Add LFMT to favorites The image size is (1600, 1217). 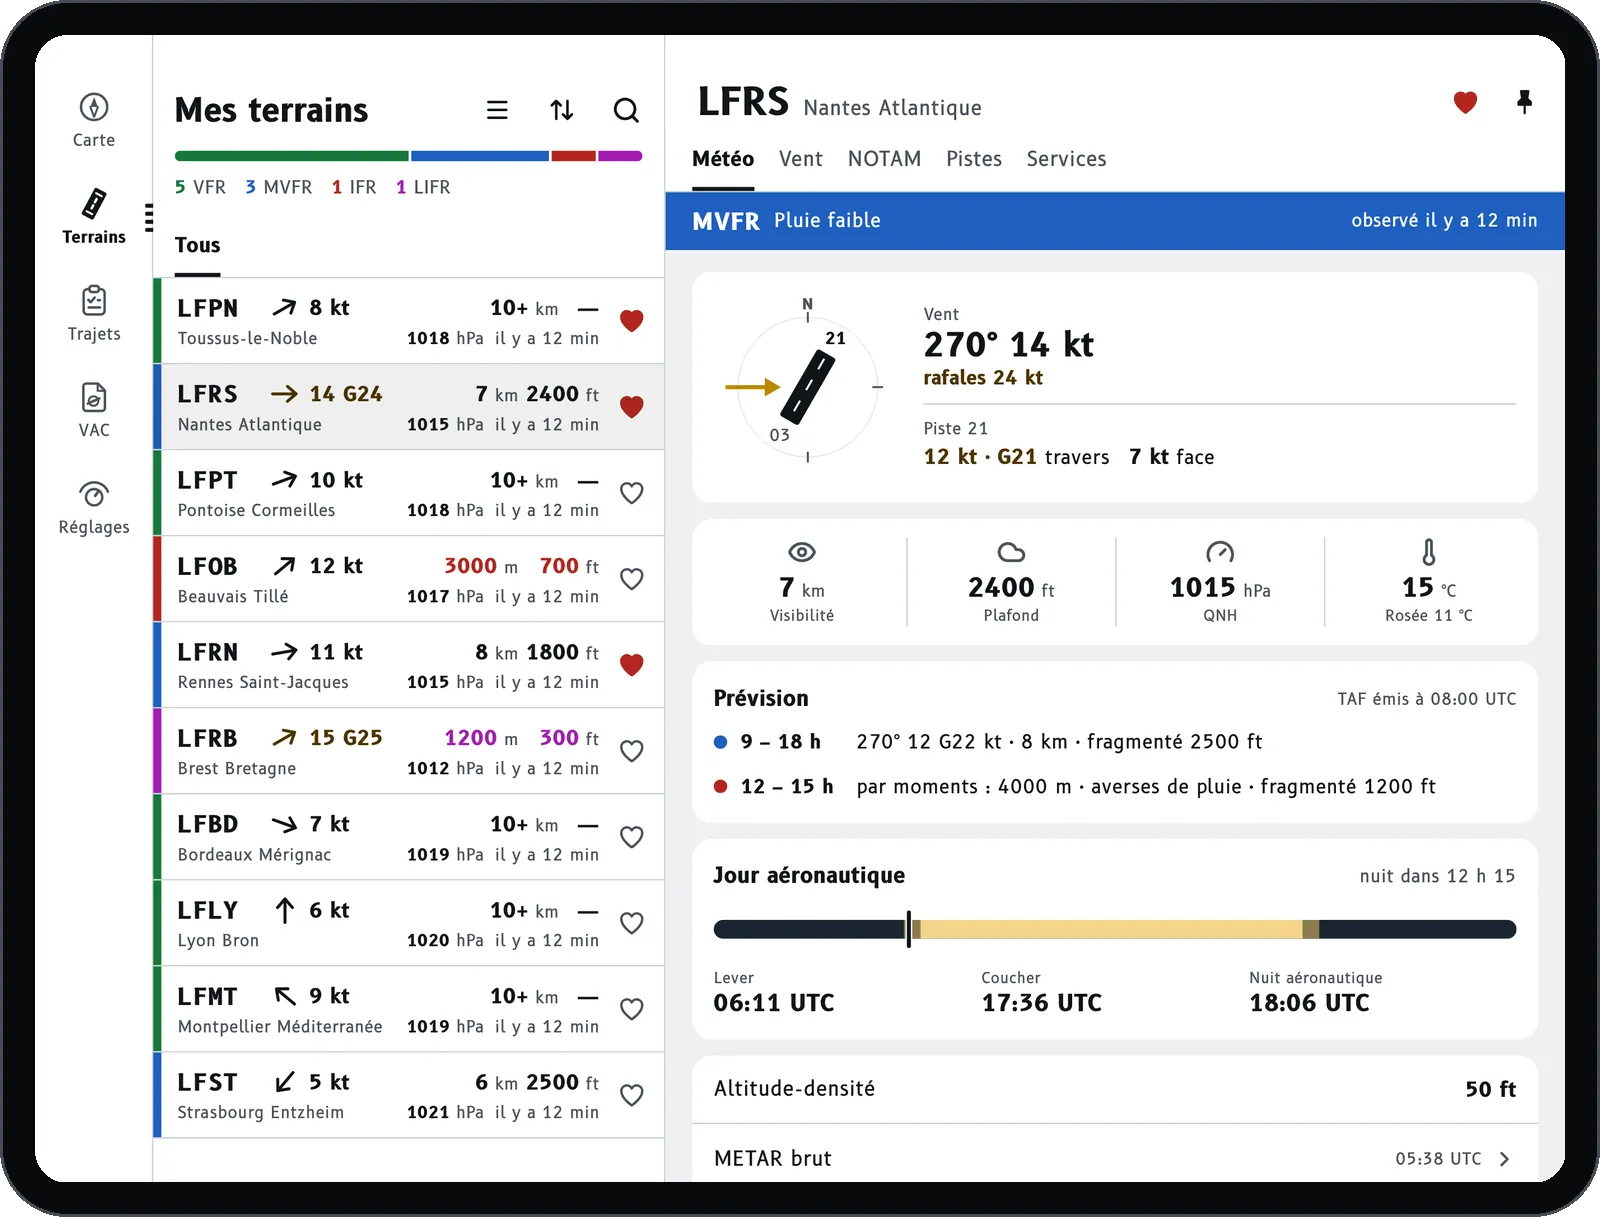pos(631,1009)
